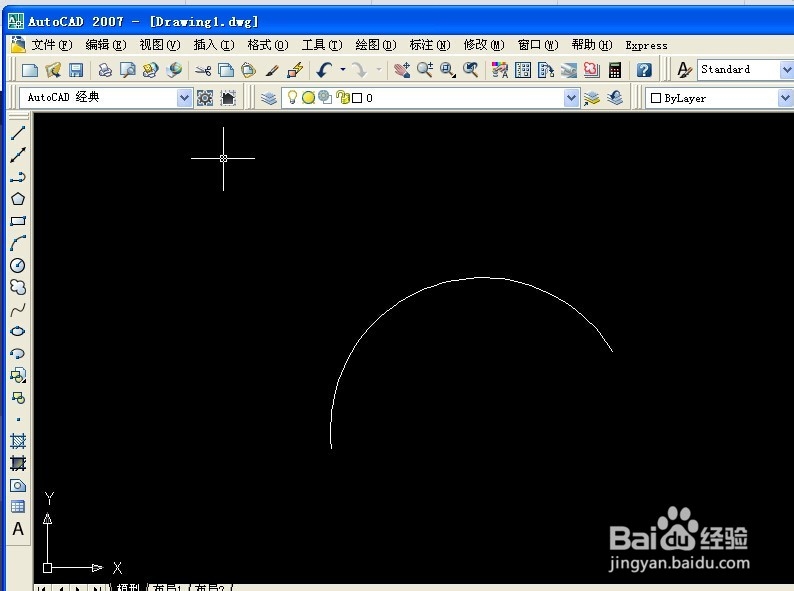Toggle layer 0 on/off light bulb
The image size is (794, 591).
pyautogui.click(x=292, y=97)
